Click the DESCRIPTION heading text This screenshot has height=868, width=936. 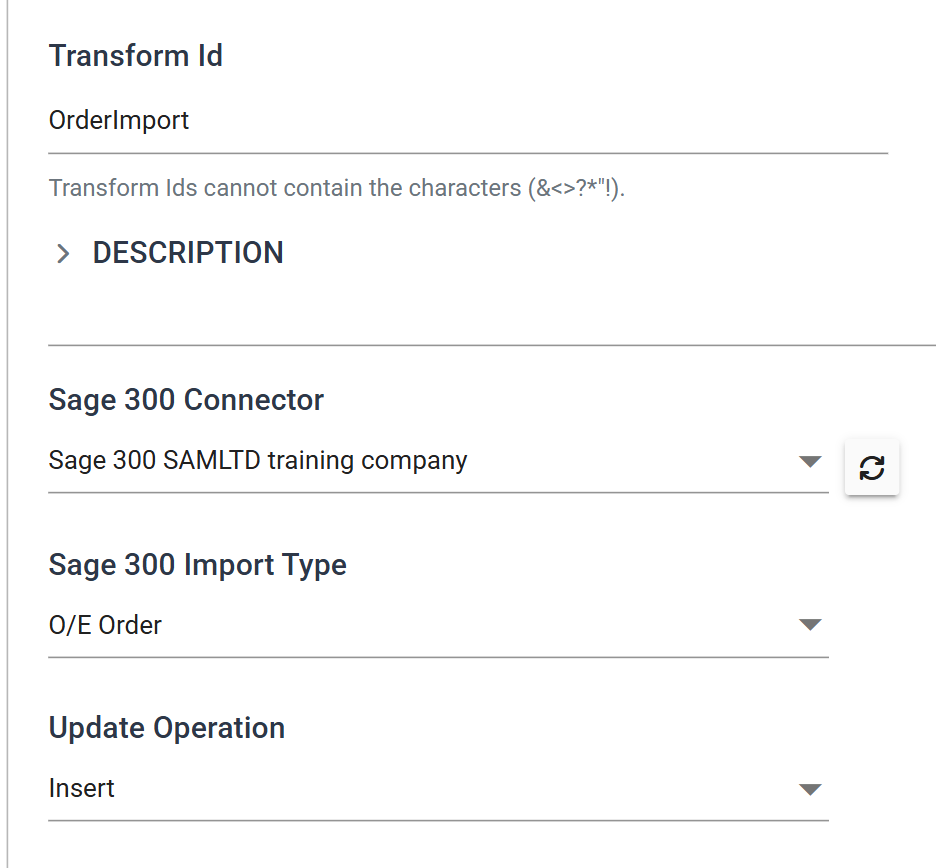(188, 253)
